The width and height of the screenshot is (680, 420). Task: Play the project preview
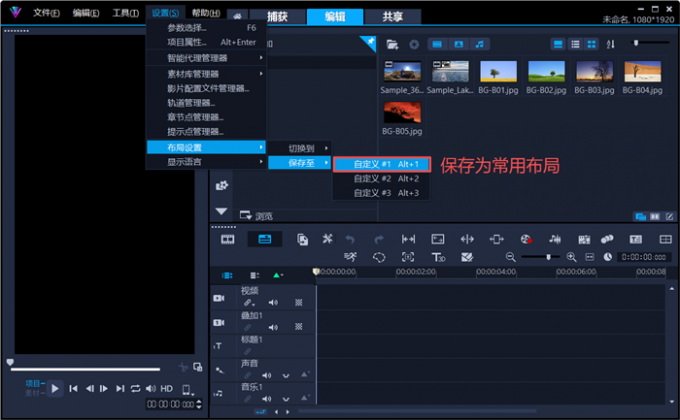[55, 388]
